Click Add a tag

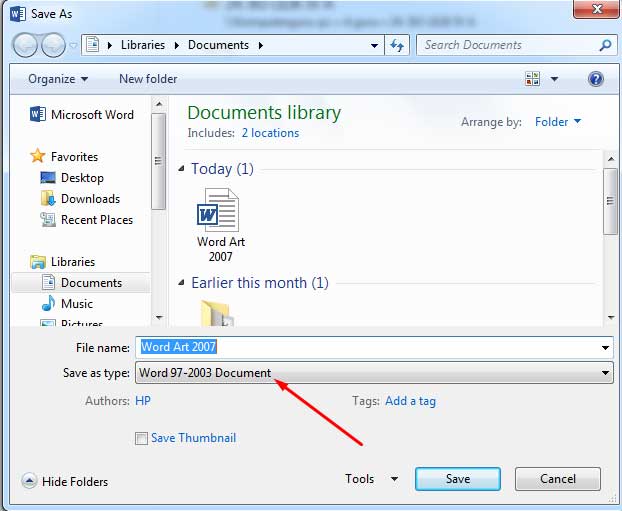410,401
